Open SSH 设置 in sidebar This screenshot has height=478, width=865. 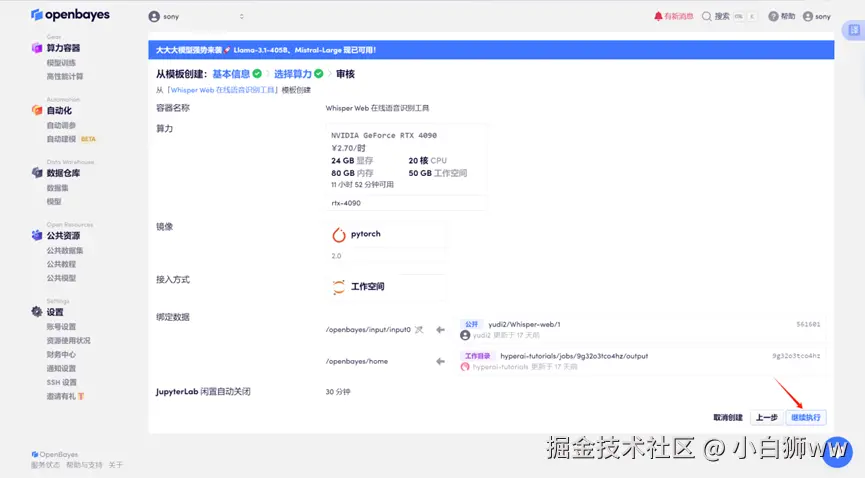pos(62,382)
